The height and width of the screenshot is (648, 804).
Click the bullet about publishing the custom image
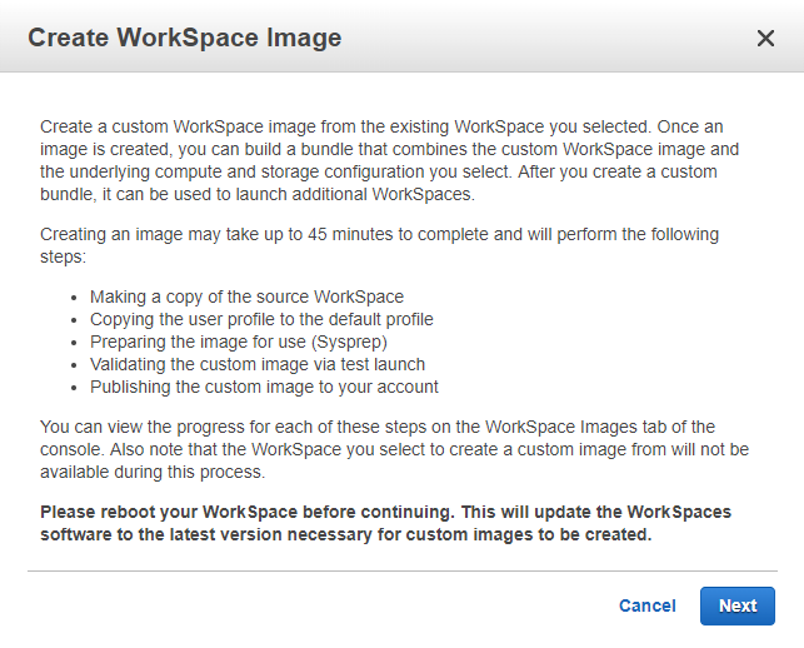click(264, 386)
